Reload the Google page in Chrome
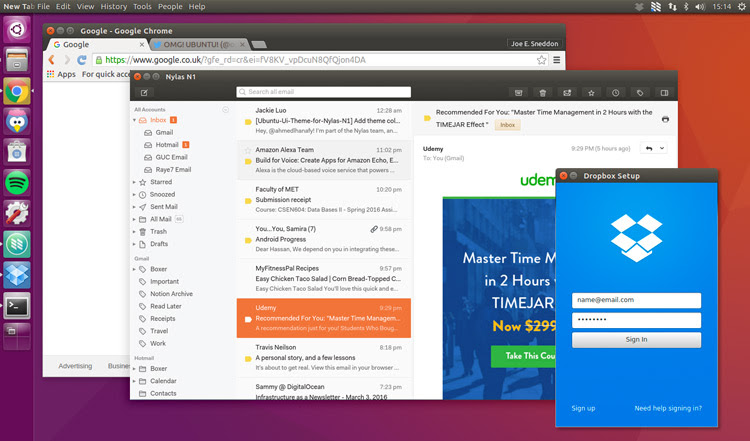 pyautogui.click(x=82, y=60)
